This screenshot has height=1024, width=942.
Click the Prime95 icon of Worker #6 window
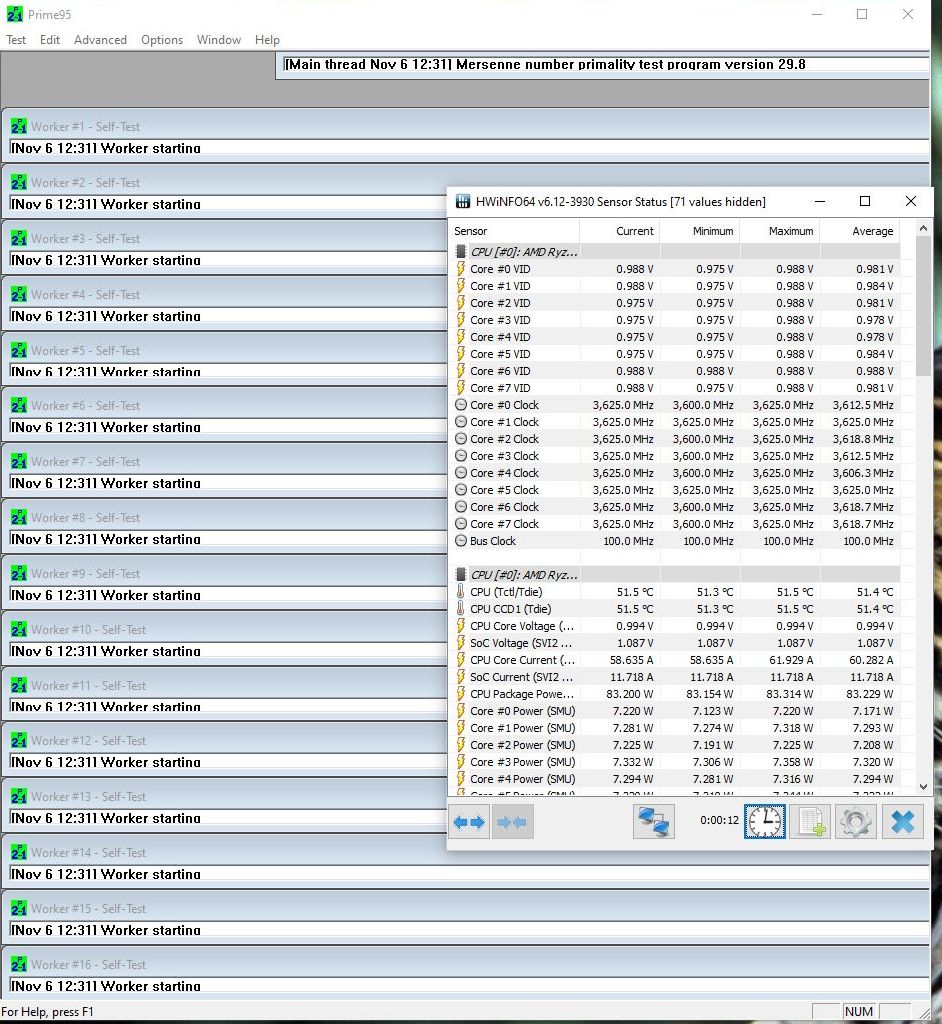pyautogui.click(x=19, y=405)
